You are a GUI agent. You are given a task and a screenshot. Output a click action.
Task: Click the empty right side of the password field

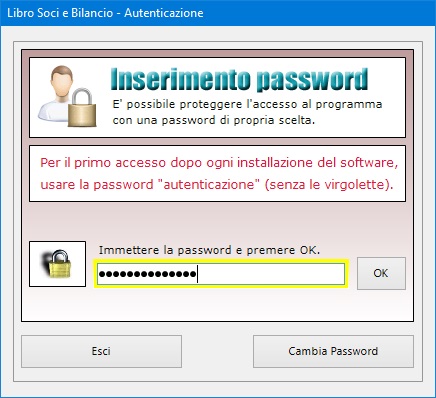[x=271, y=274]
